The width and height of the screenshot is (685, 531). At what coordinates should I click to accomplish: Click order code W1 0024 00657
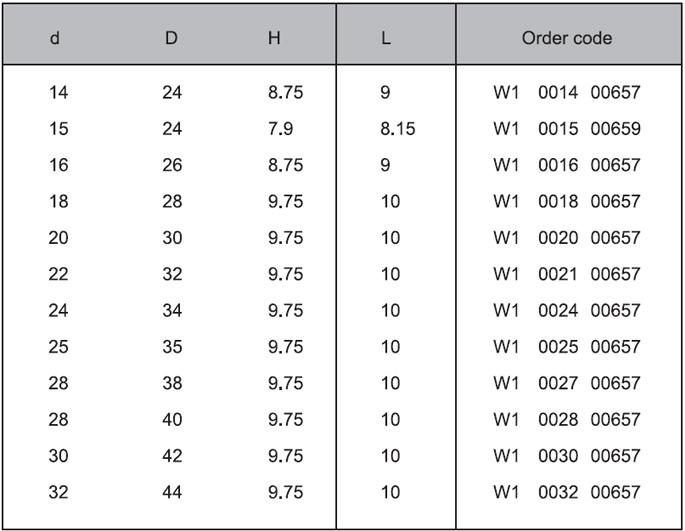point(566,310)
